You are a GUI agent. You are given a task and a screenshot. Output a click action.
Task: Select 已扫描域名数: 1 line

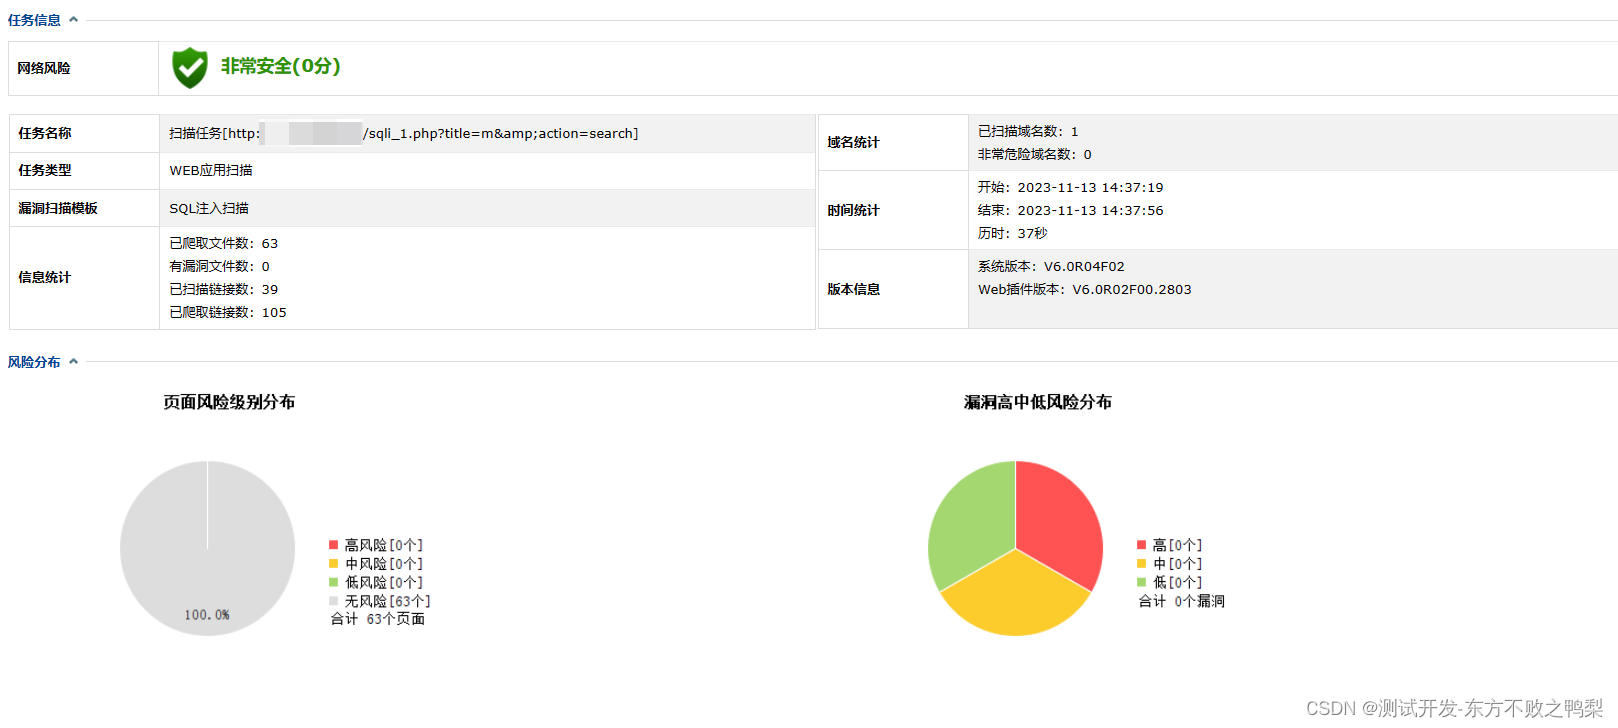coord(1028,131)
